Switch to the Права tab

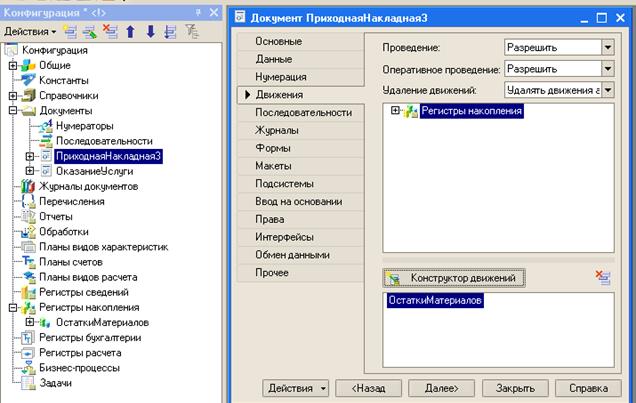[x=301, y=219]
